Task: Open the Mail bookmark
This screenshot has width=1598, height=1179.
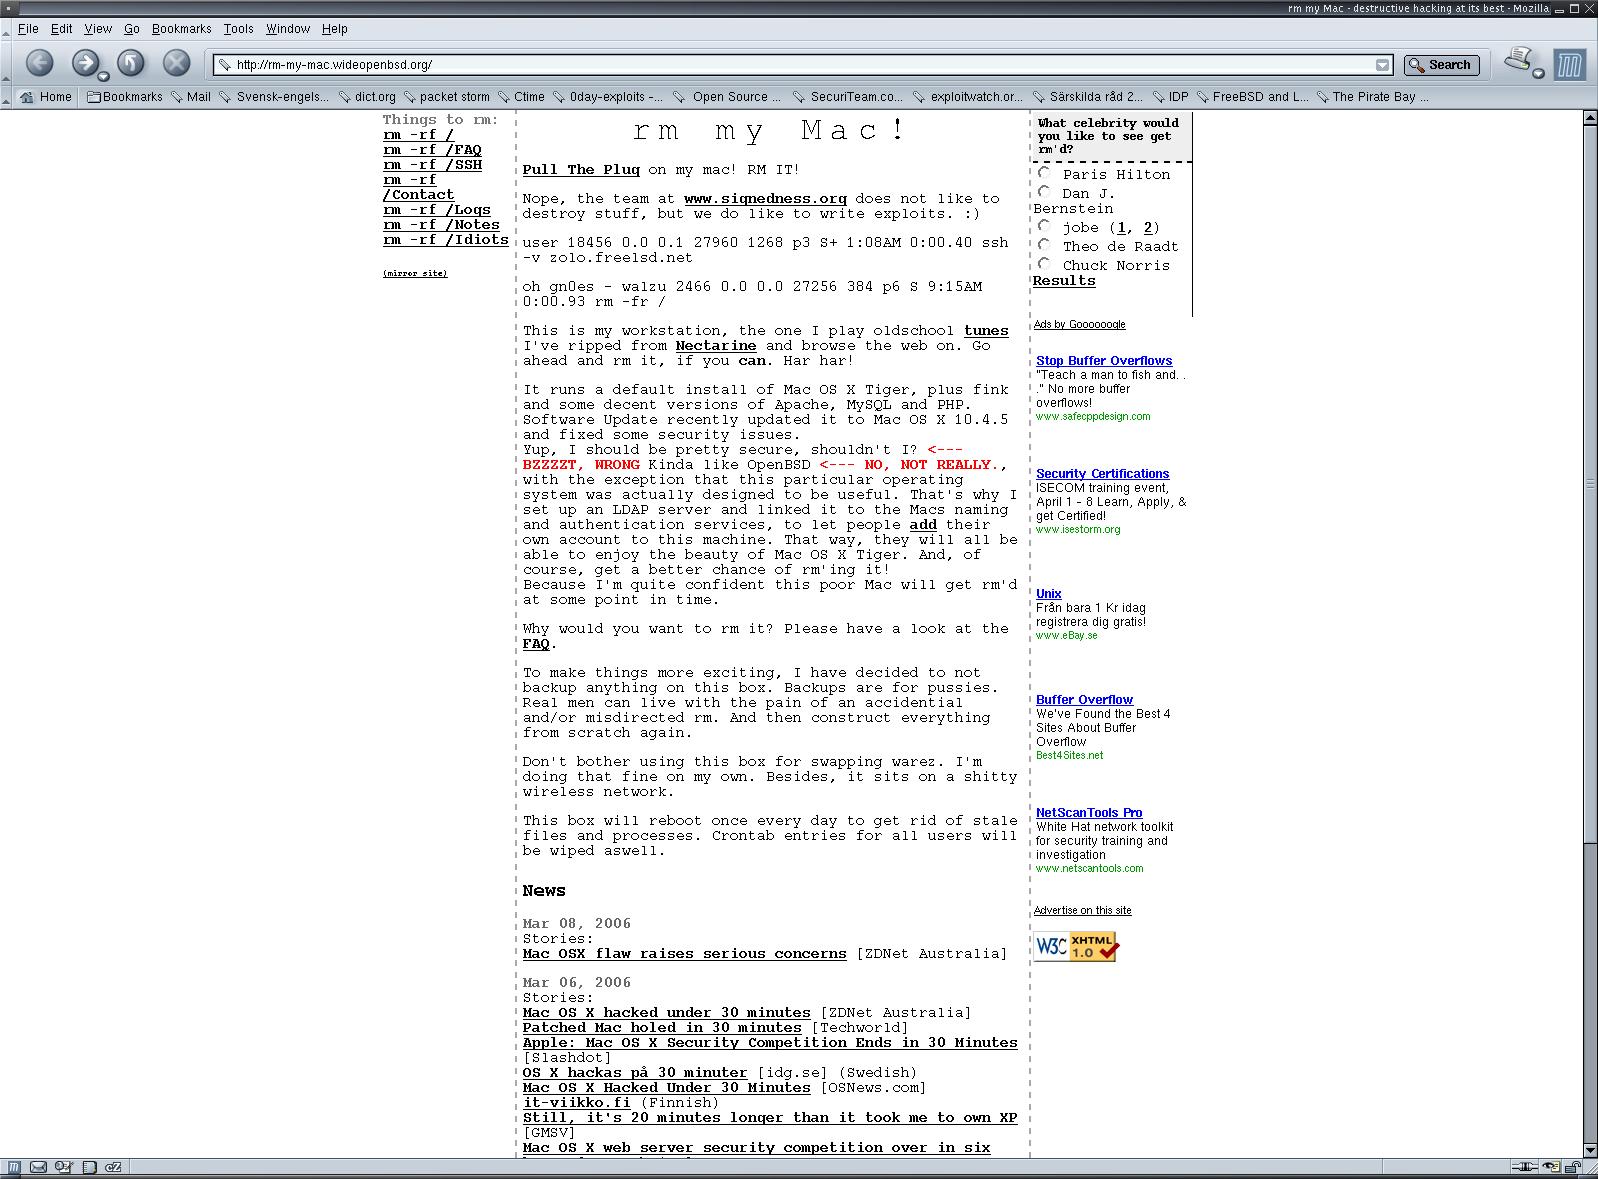Action: (x=191, y=97)
